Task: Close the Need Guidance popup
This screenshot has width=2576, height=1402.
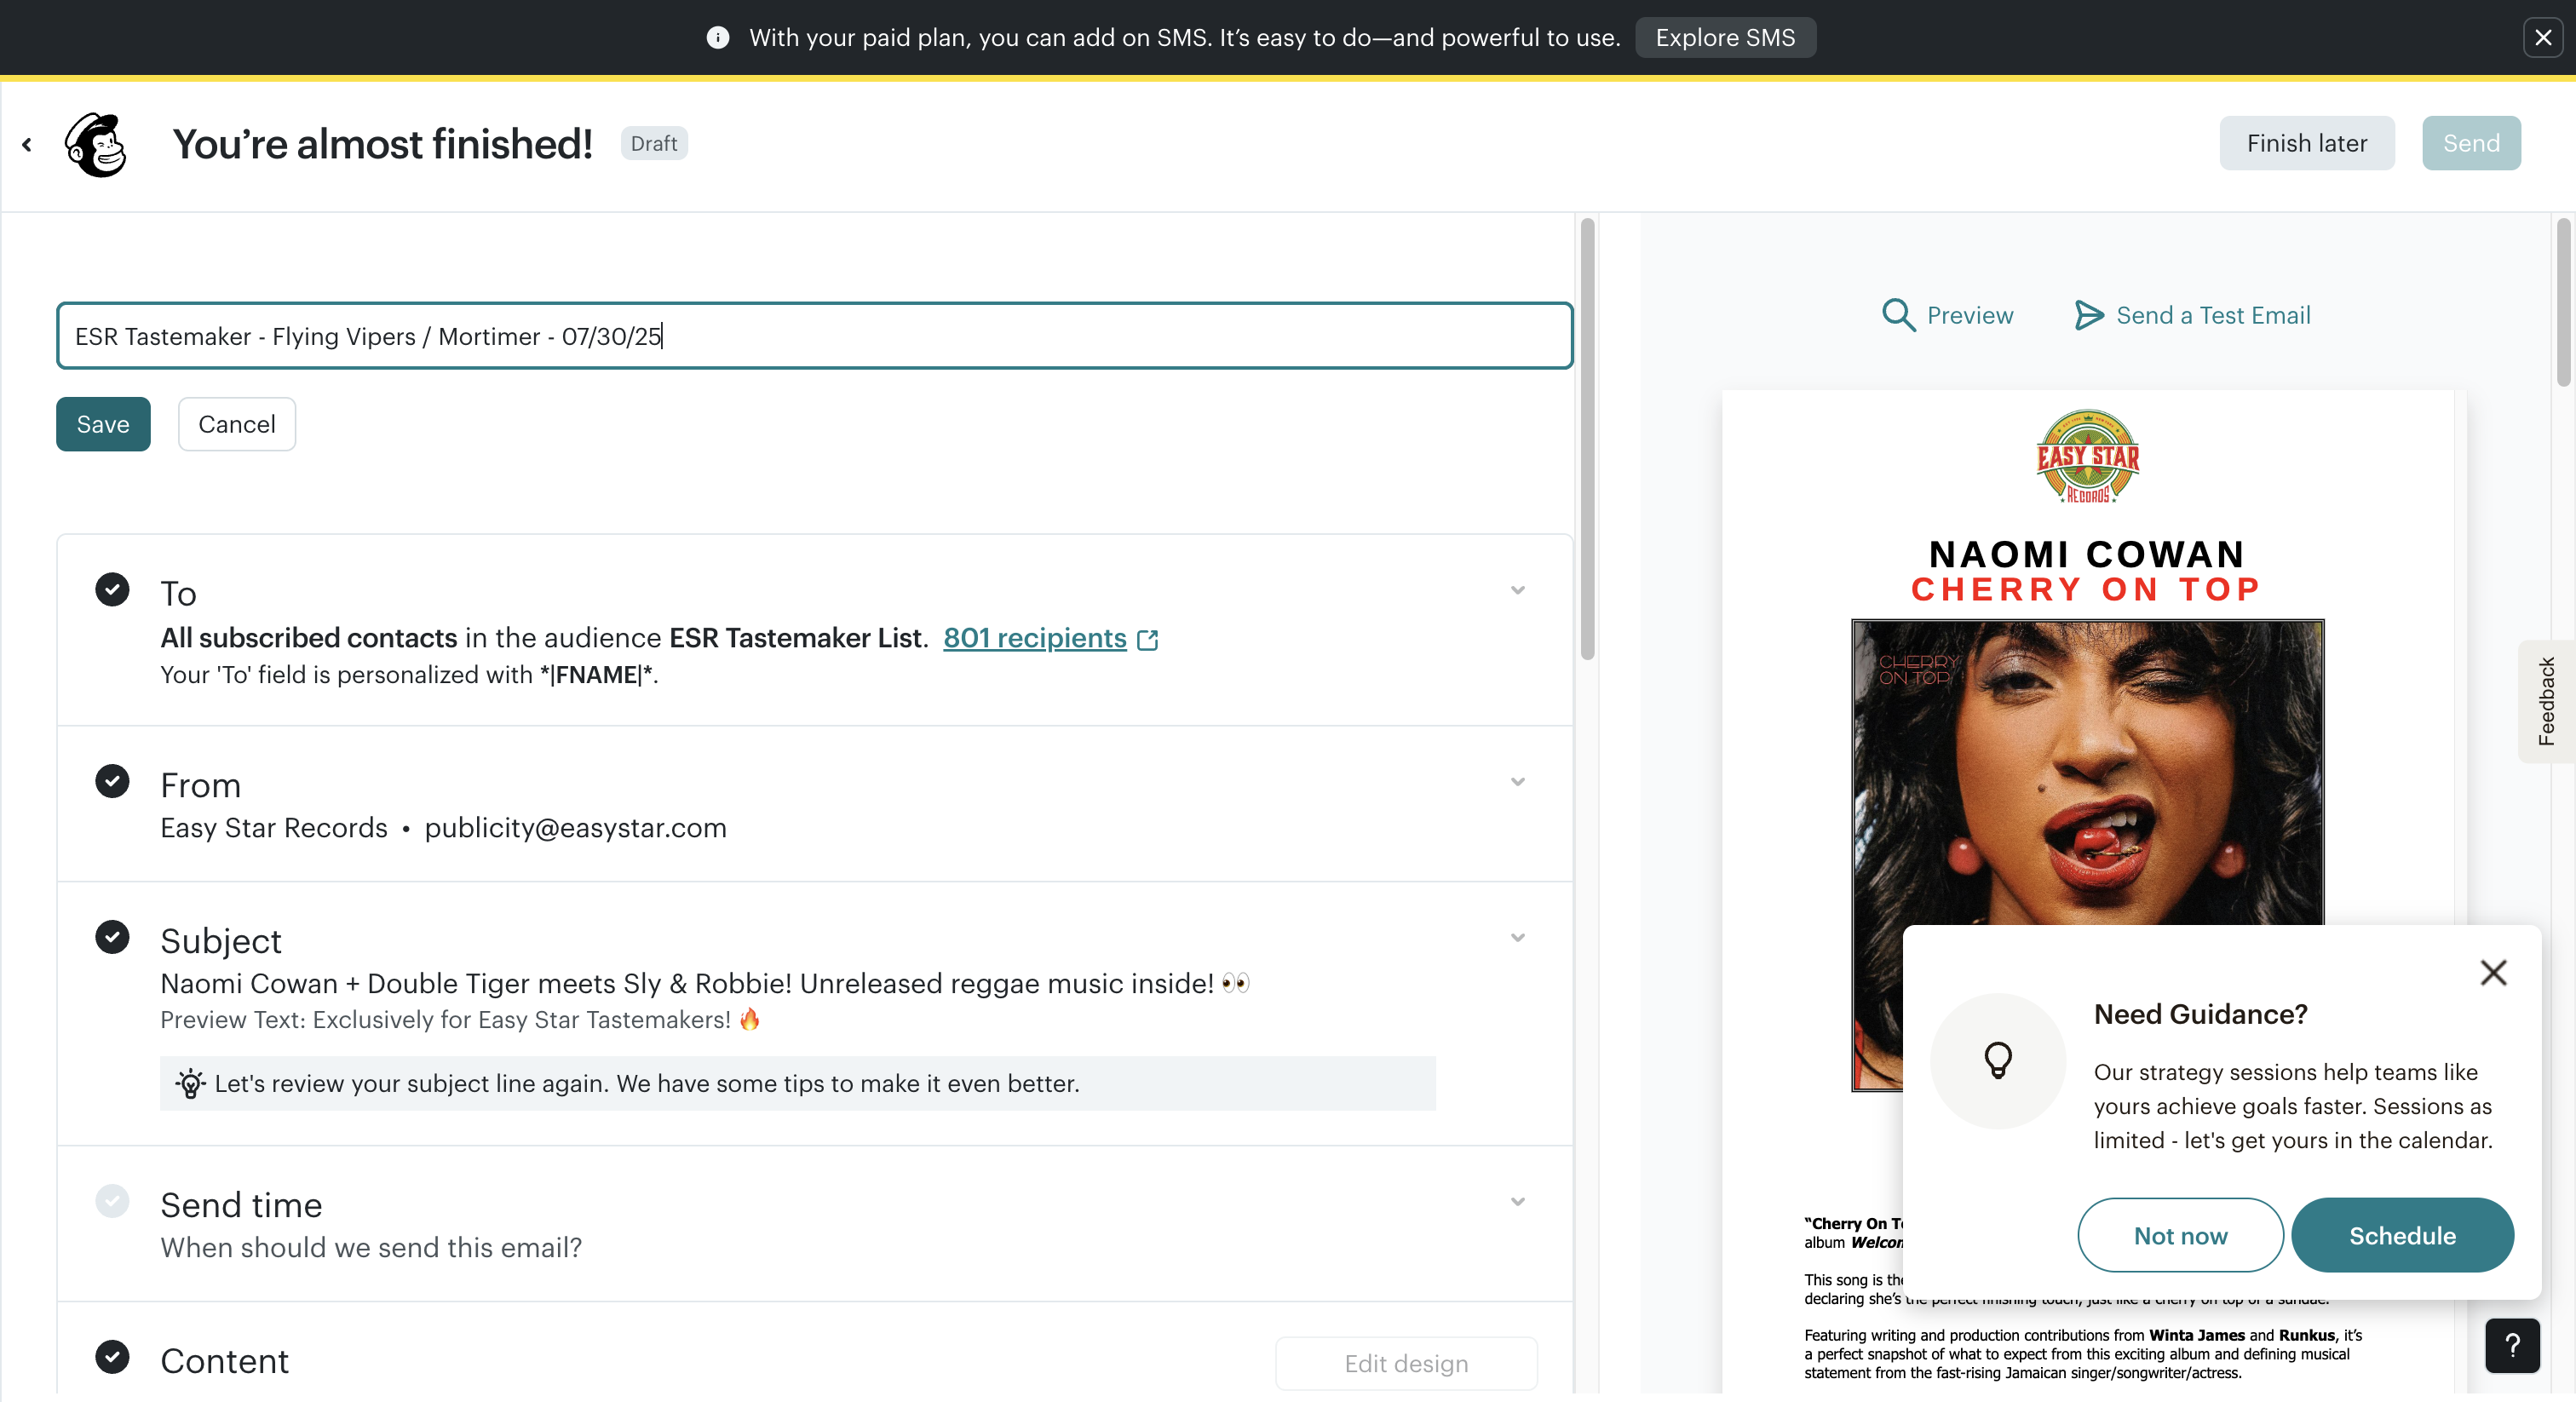Action: [2493, 972]
